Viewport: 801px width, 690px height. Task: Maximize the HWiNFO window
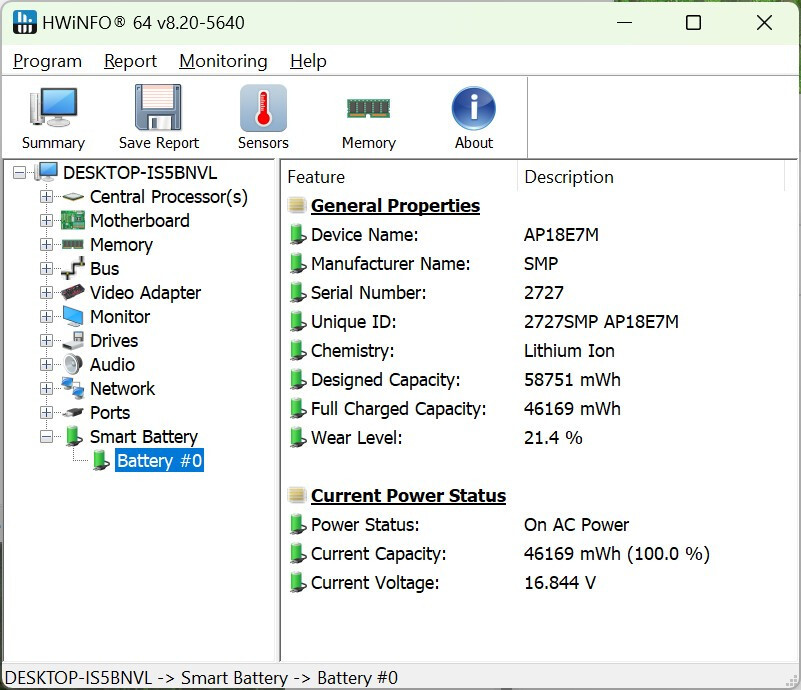pyautogui.click(x=693, y=22)
